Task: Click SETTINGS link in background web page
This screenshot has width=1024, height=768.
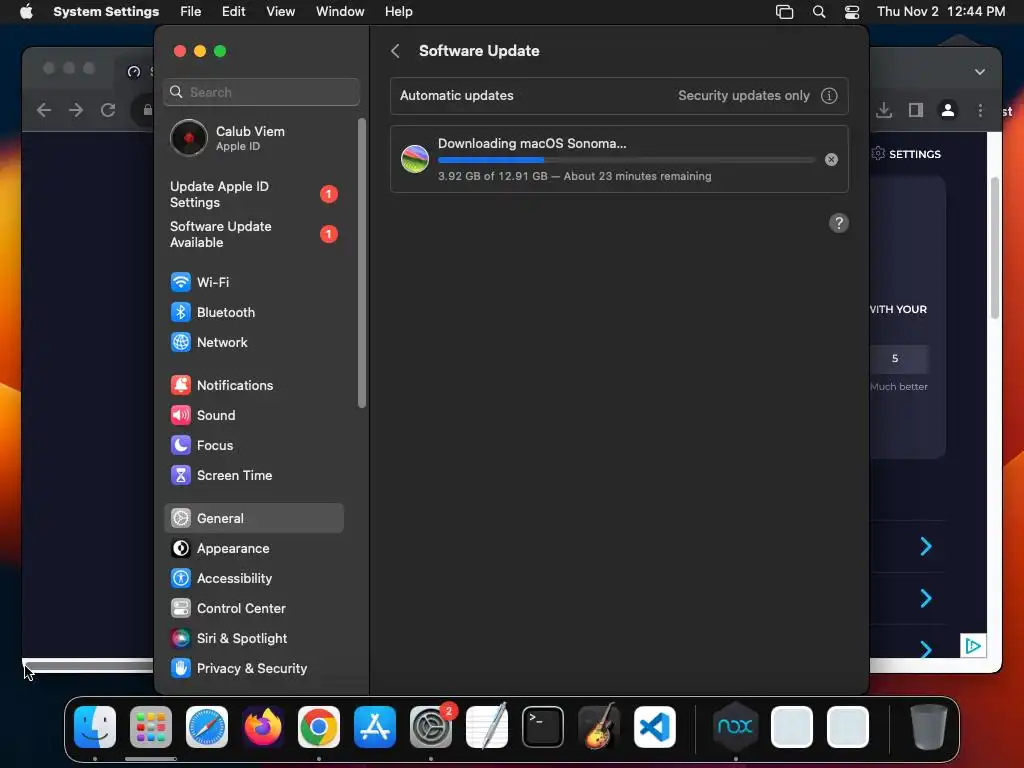Action: tap(907, 154)
